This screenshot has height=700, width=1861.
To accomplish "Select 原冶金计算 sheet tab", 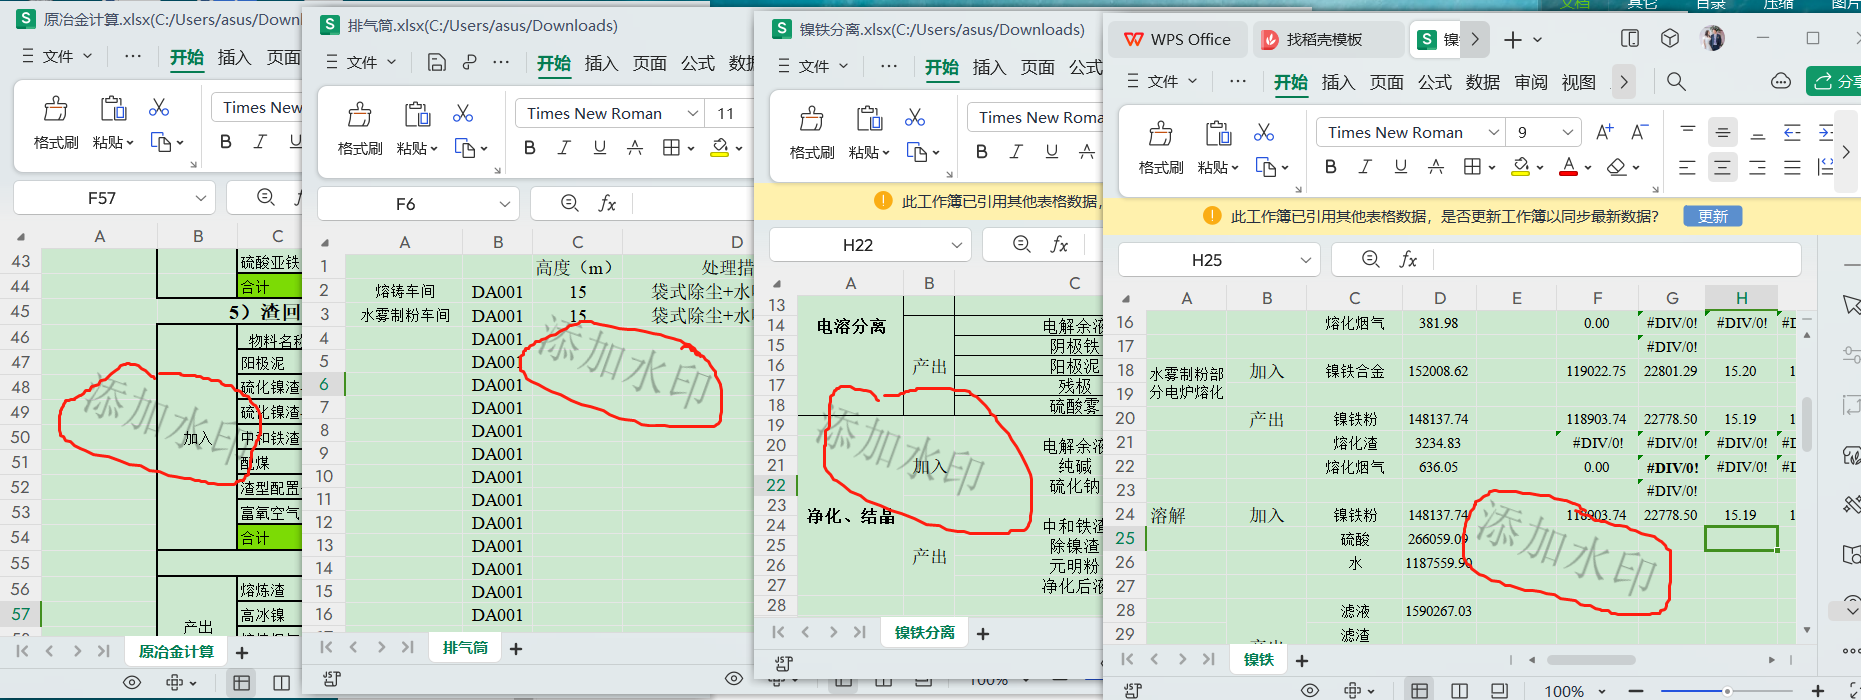I will pyautogui.click(x=176, y=651).
